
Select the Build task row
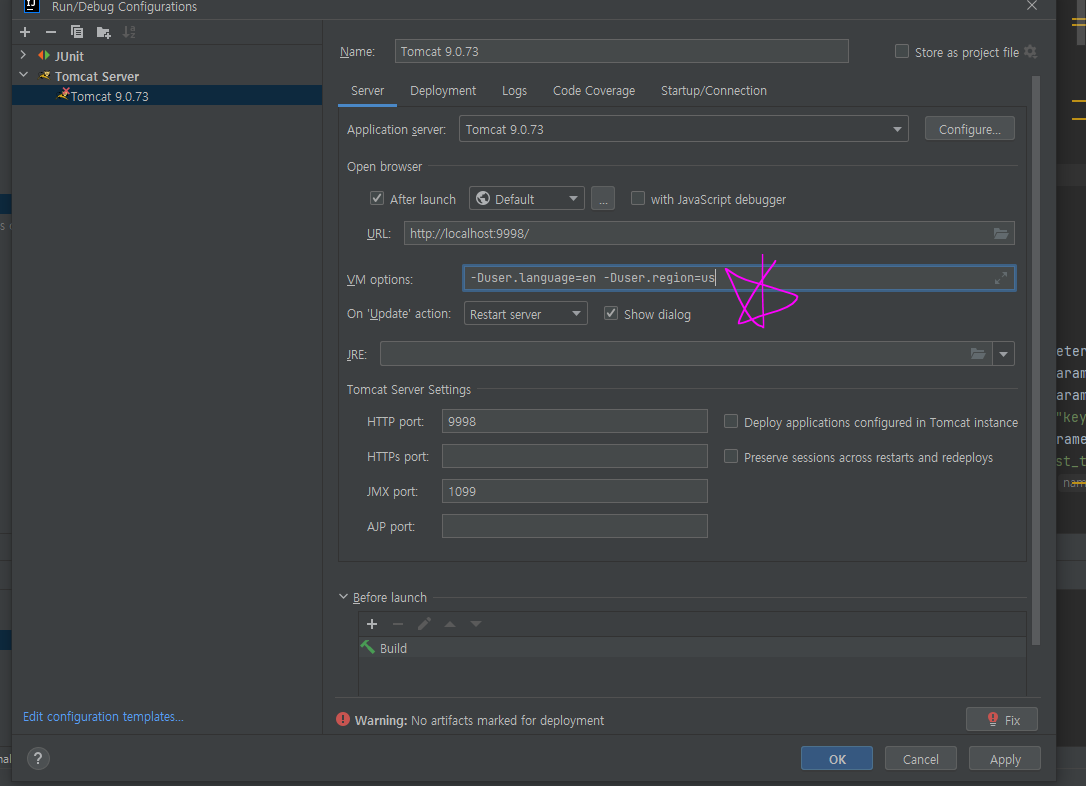pos(692,647)
